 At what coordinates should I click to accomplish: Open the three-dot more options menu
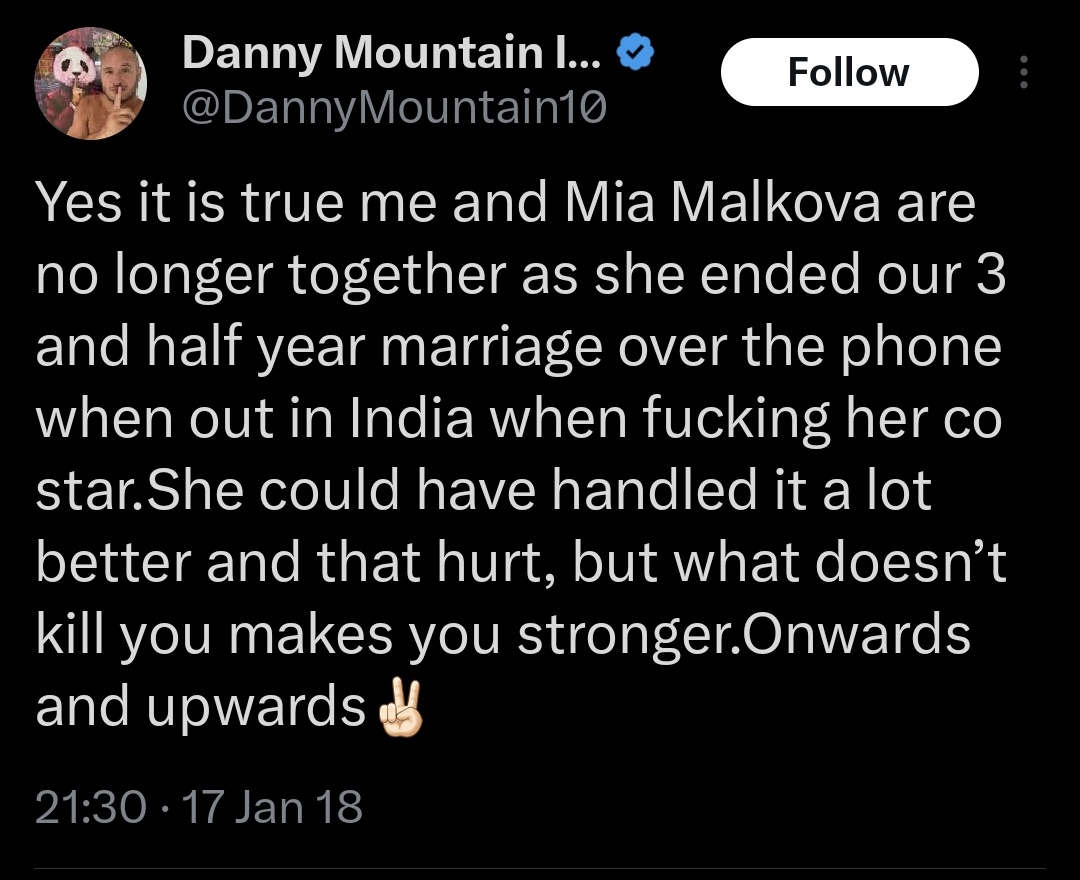coord(1022,72)
